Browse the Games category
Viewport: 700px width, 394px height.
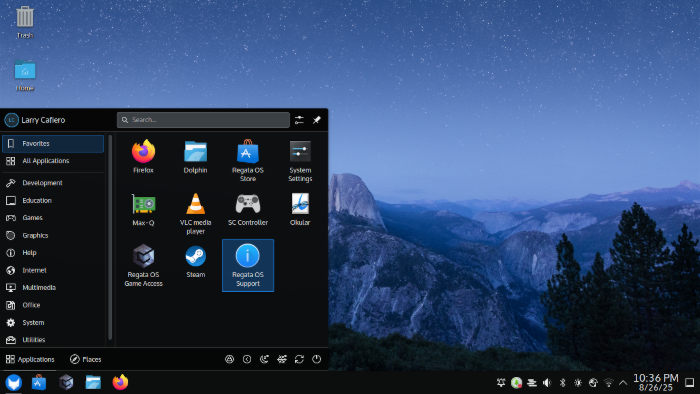click(x=53, y=218)
